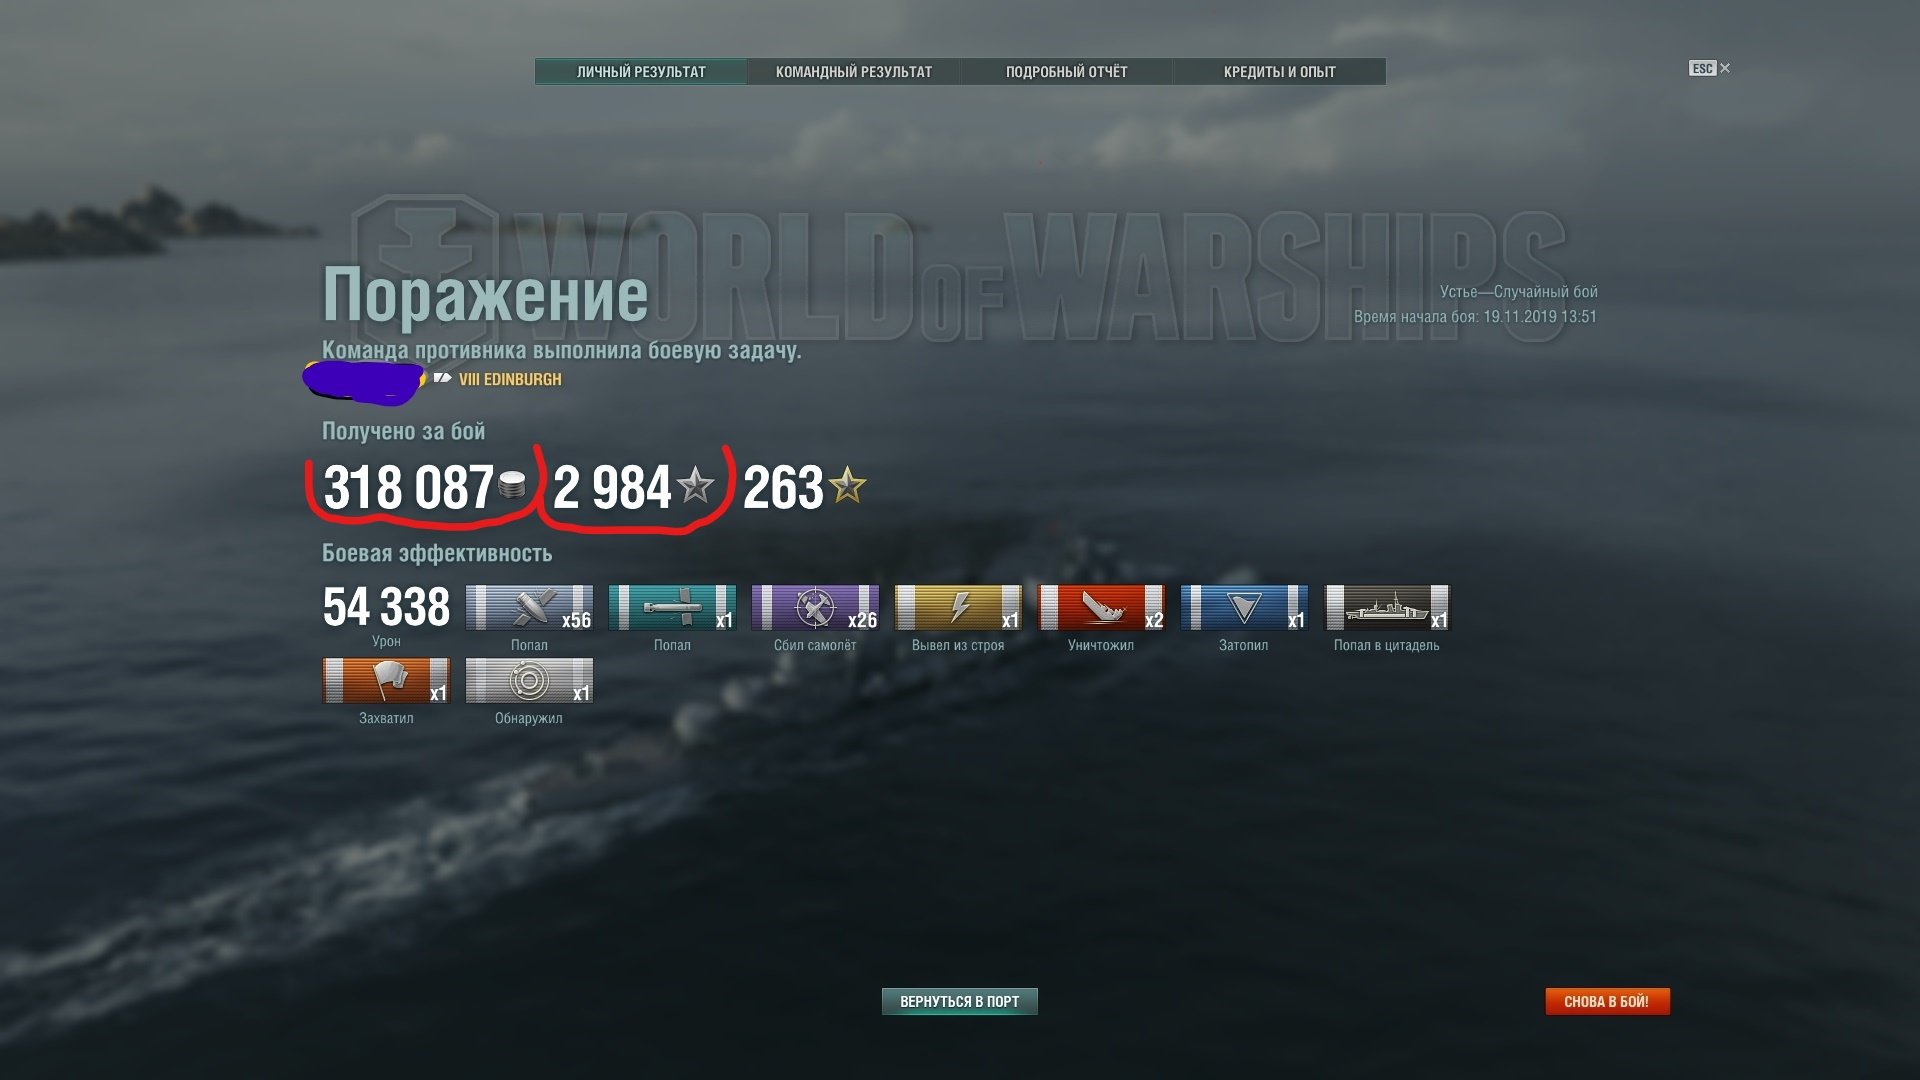Click the grey experience star icon

pos(696,486)
